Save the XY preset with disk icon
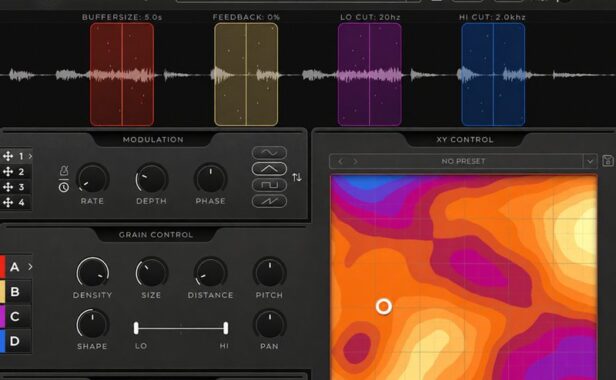 point(608,161)
